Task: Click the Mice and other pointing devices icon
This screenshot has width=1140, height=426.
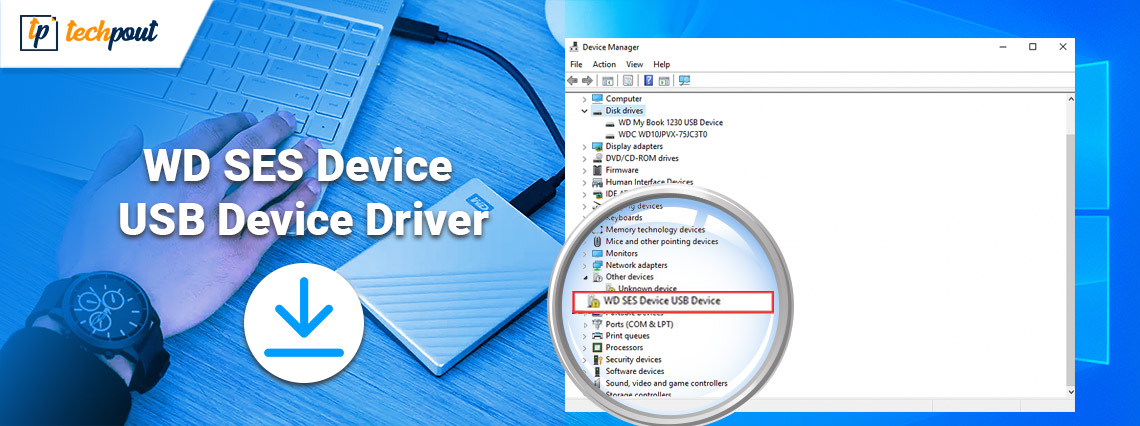Action: [597, 241]
